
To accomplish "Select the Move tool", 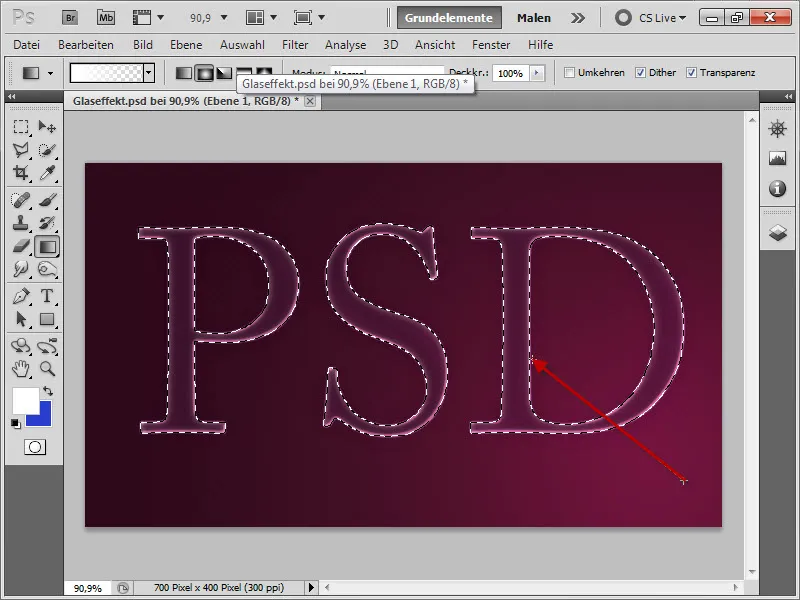I will click(47, 127).
